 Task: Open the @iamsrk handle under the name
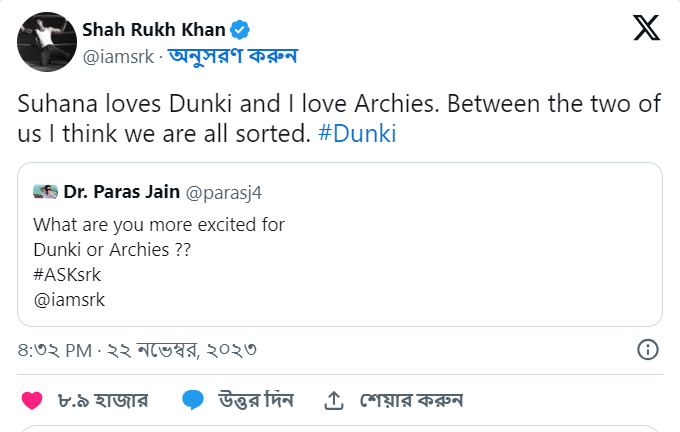coord(118,56)
